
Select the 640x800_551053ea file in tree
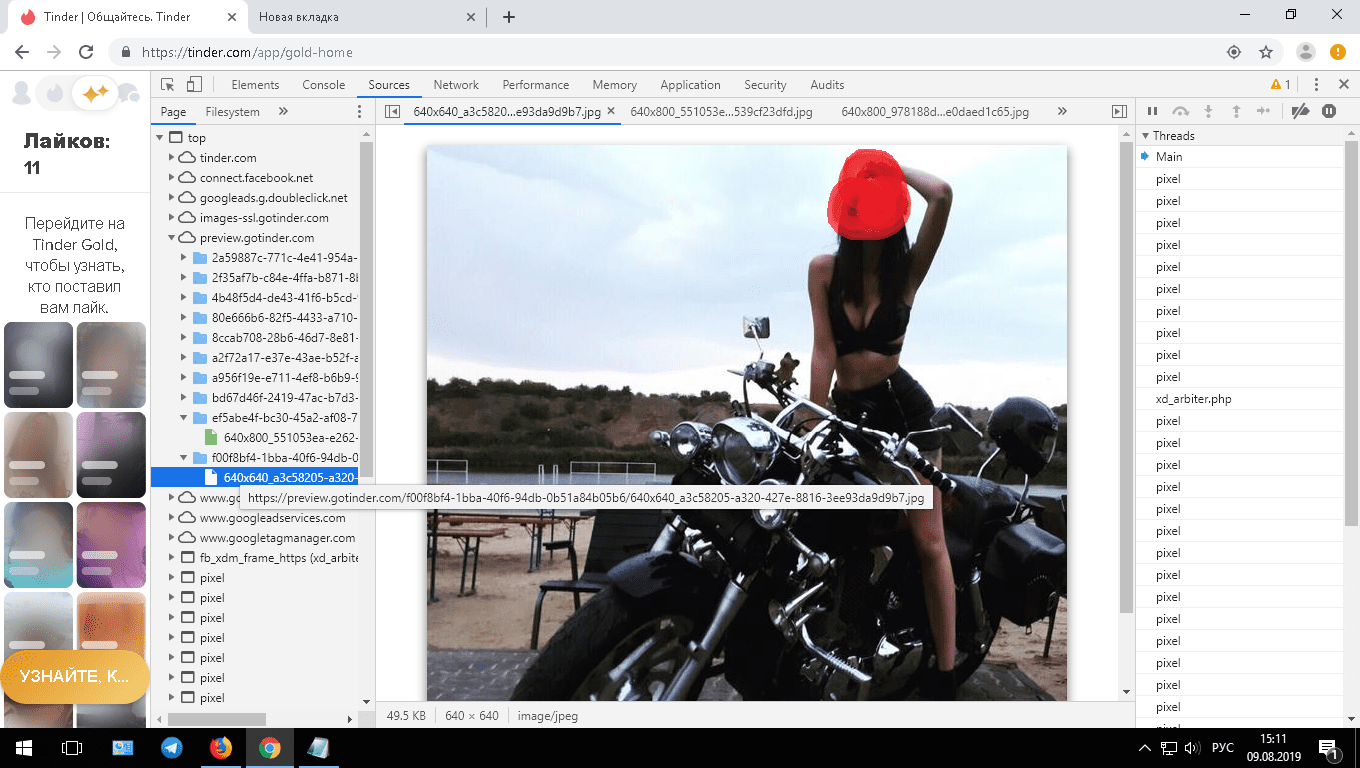(290, 438)
